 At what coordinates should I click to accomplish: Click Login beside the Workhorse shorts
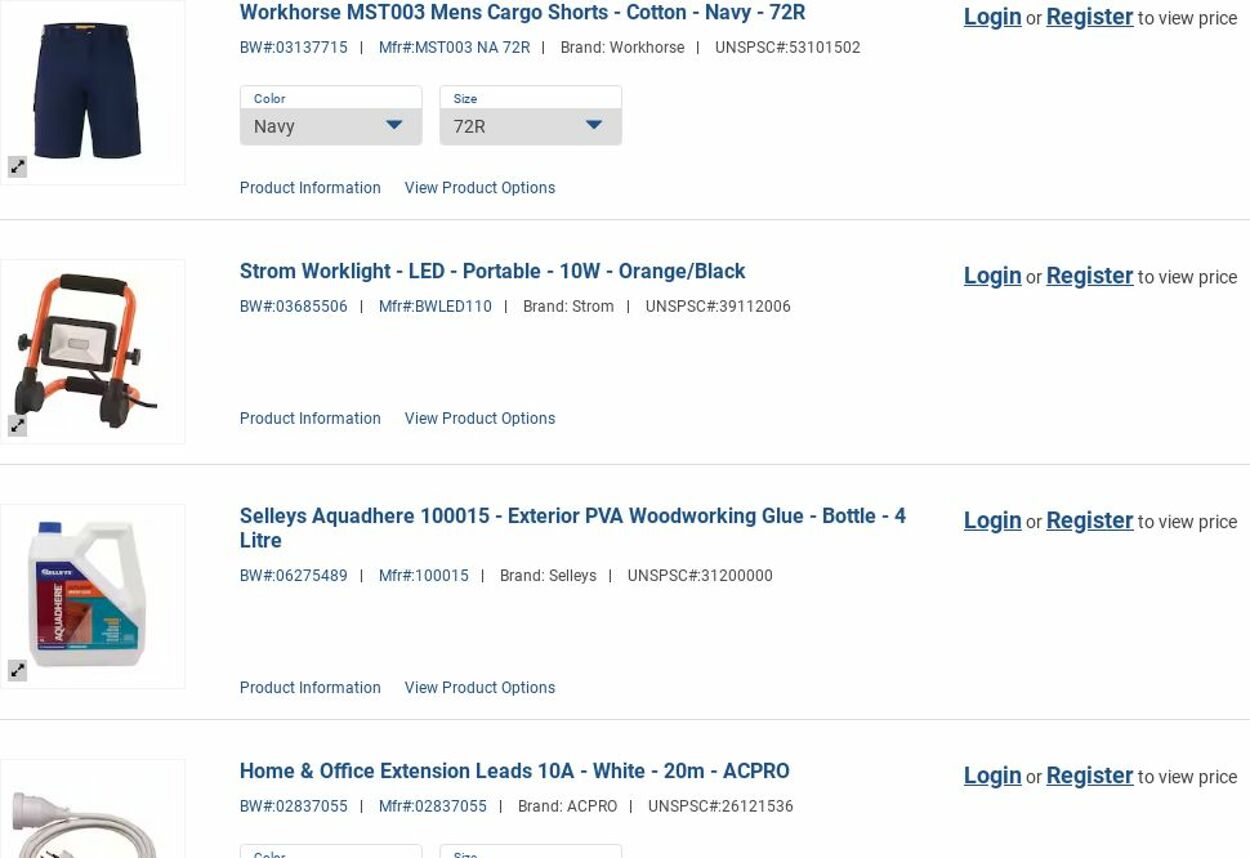tap(992, 17)
